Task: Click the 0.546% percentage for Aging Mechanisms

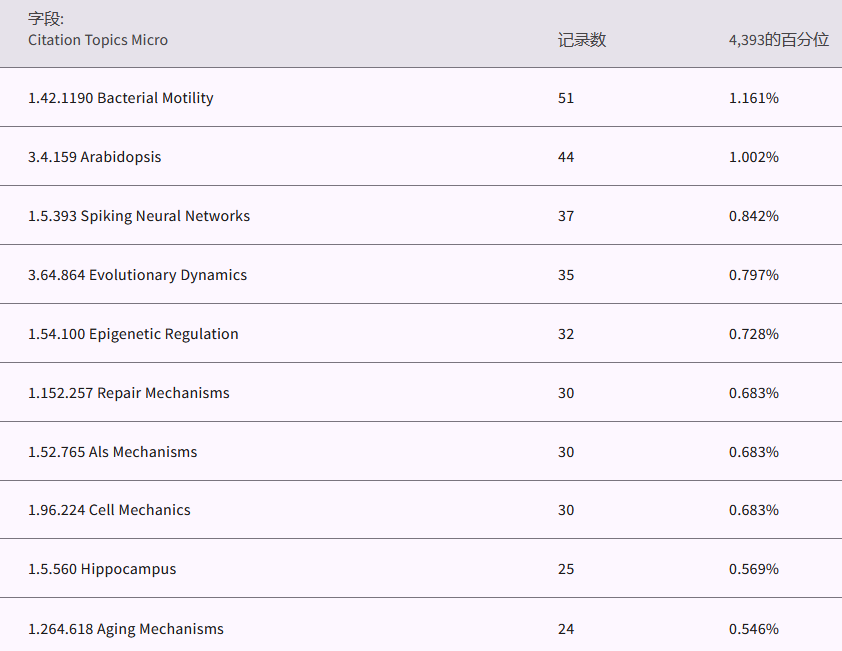Action: tap(753, 629)
